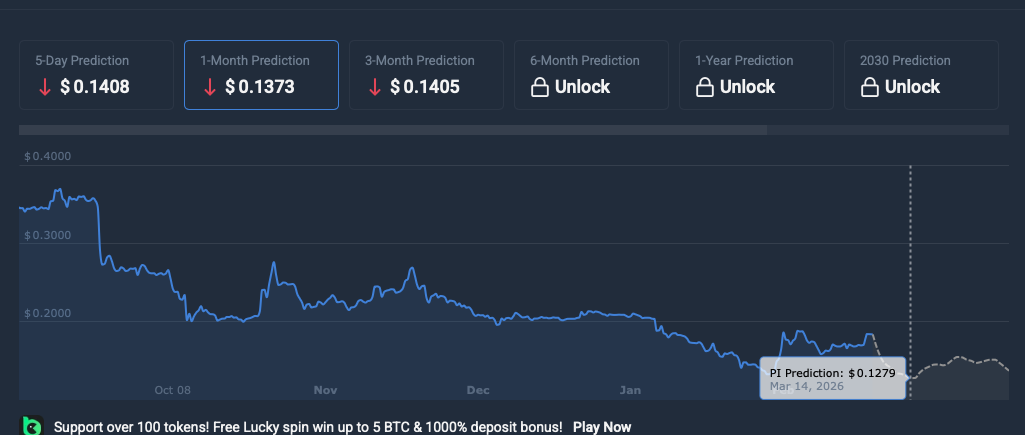This screenshot has width=1025, height=435.
Task: Click the lock icon in 1-Year Prediction
Action: [704, 87]
